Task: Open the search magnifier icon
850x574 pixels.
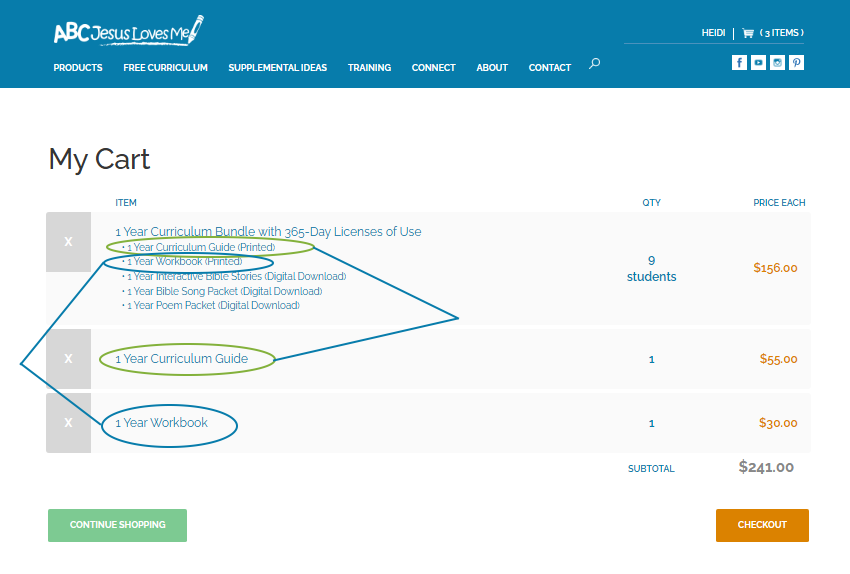Action: (595, 63)
